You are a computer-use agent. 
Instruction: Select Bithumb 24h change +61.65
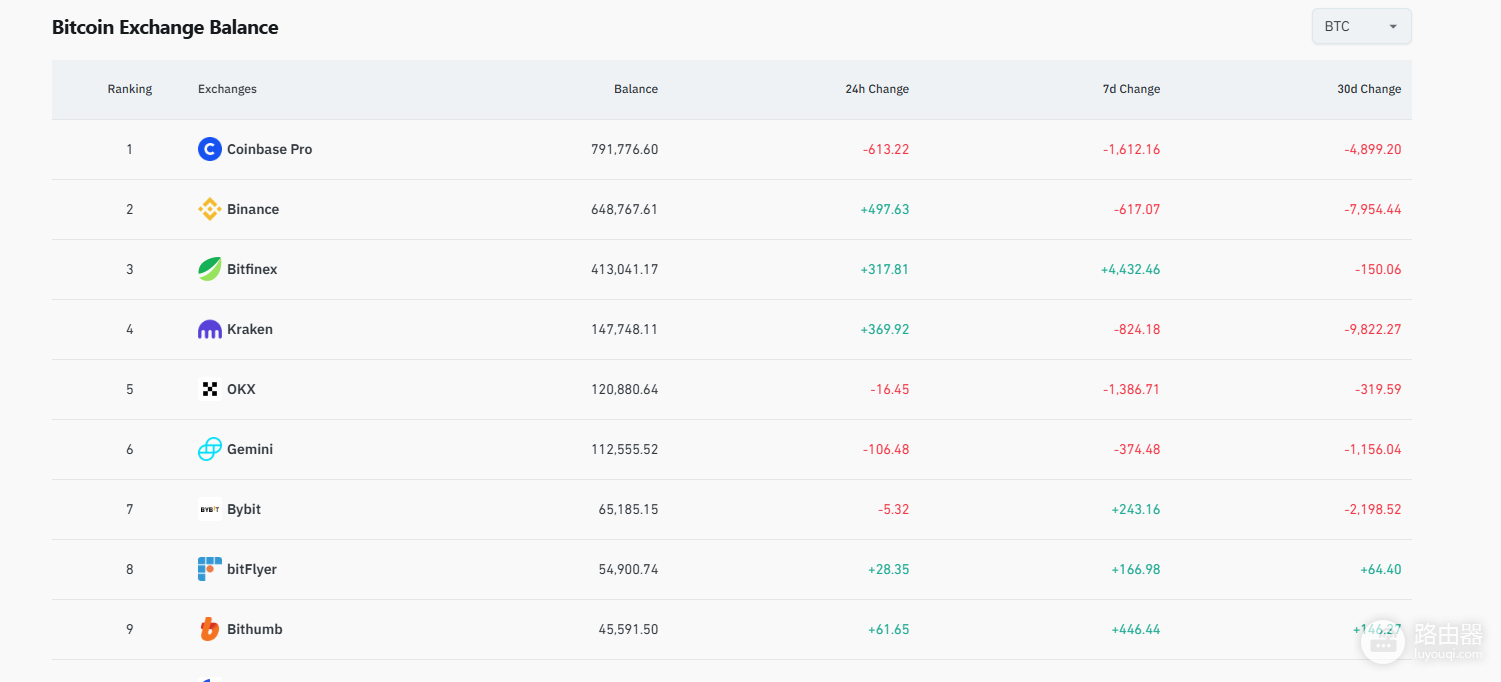[x=889, y=629]
